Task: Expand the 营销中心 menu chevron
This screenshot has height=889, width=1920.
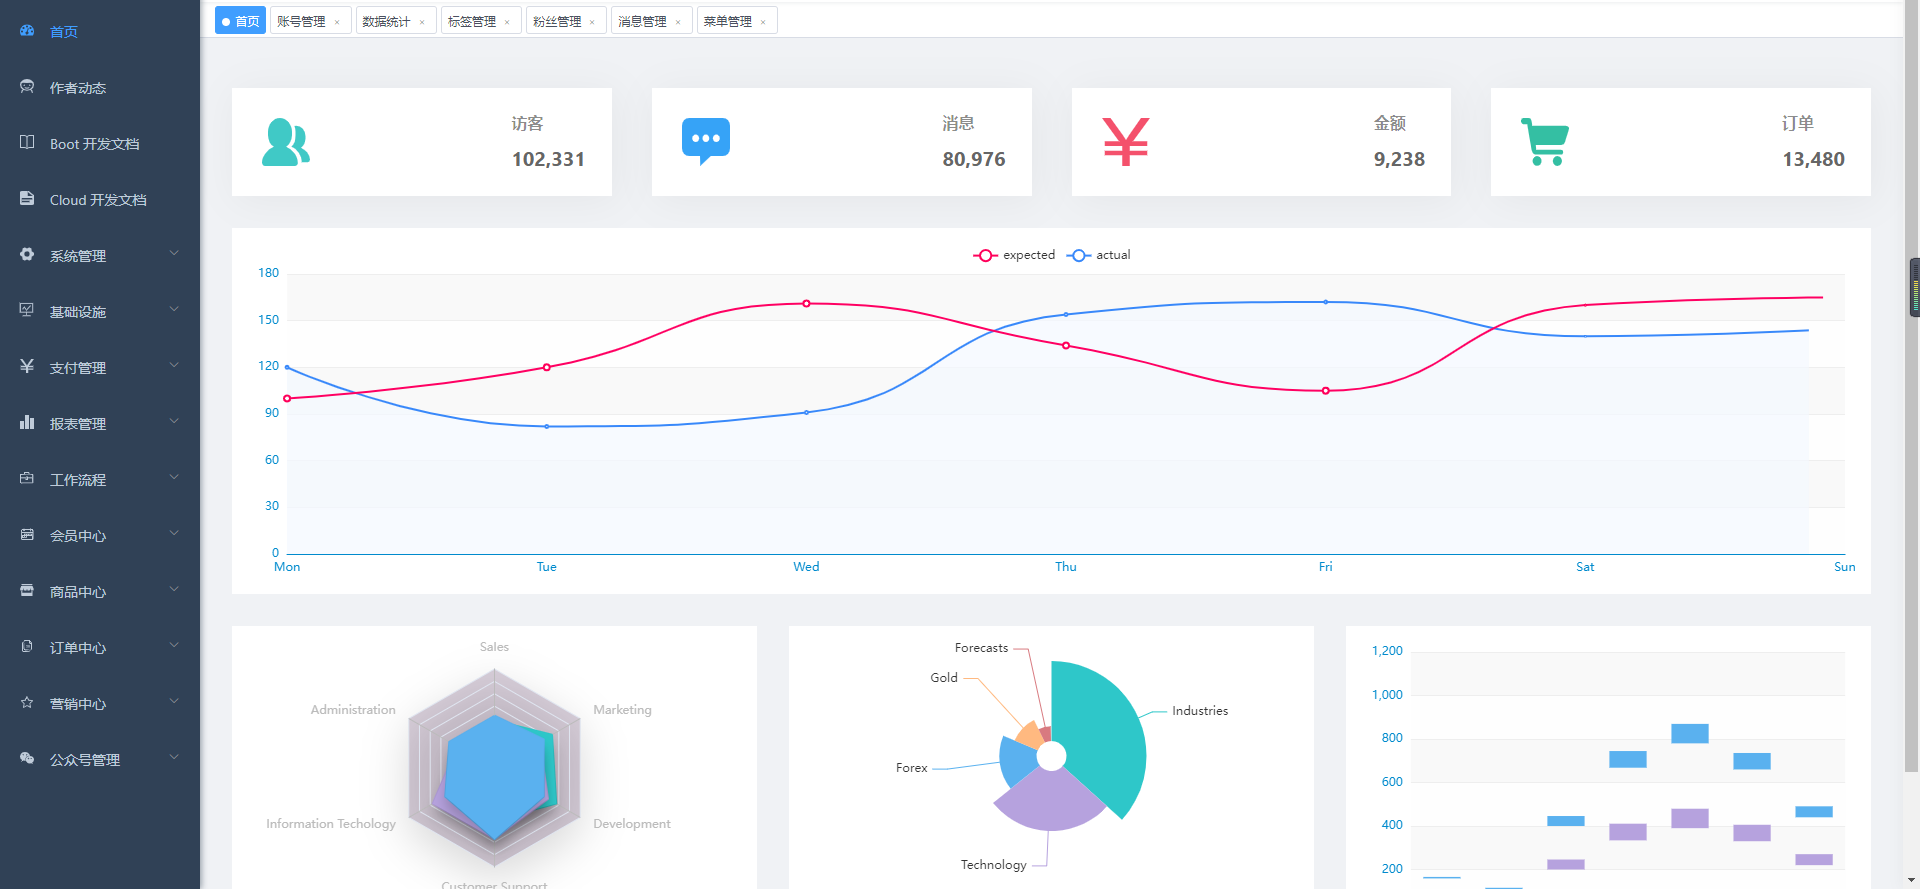Action: pos(174,701)
